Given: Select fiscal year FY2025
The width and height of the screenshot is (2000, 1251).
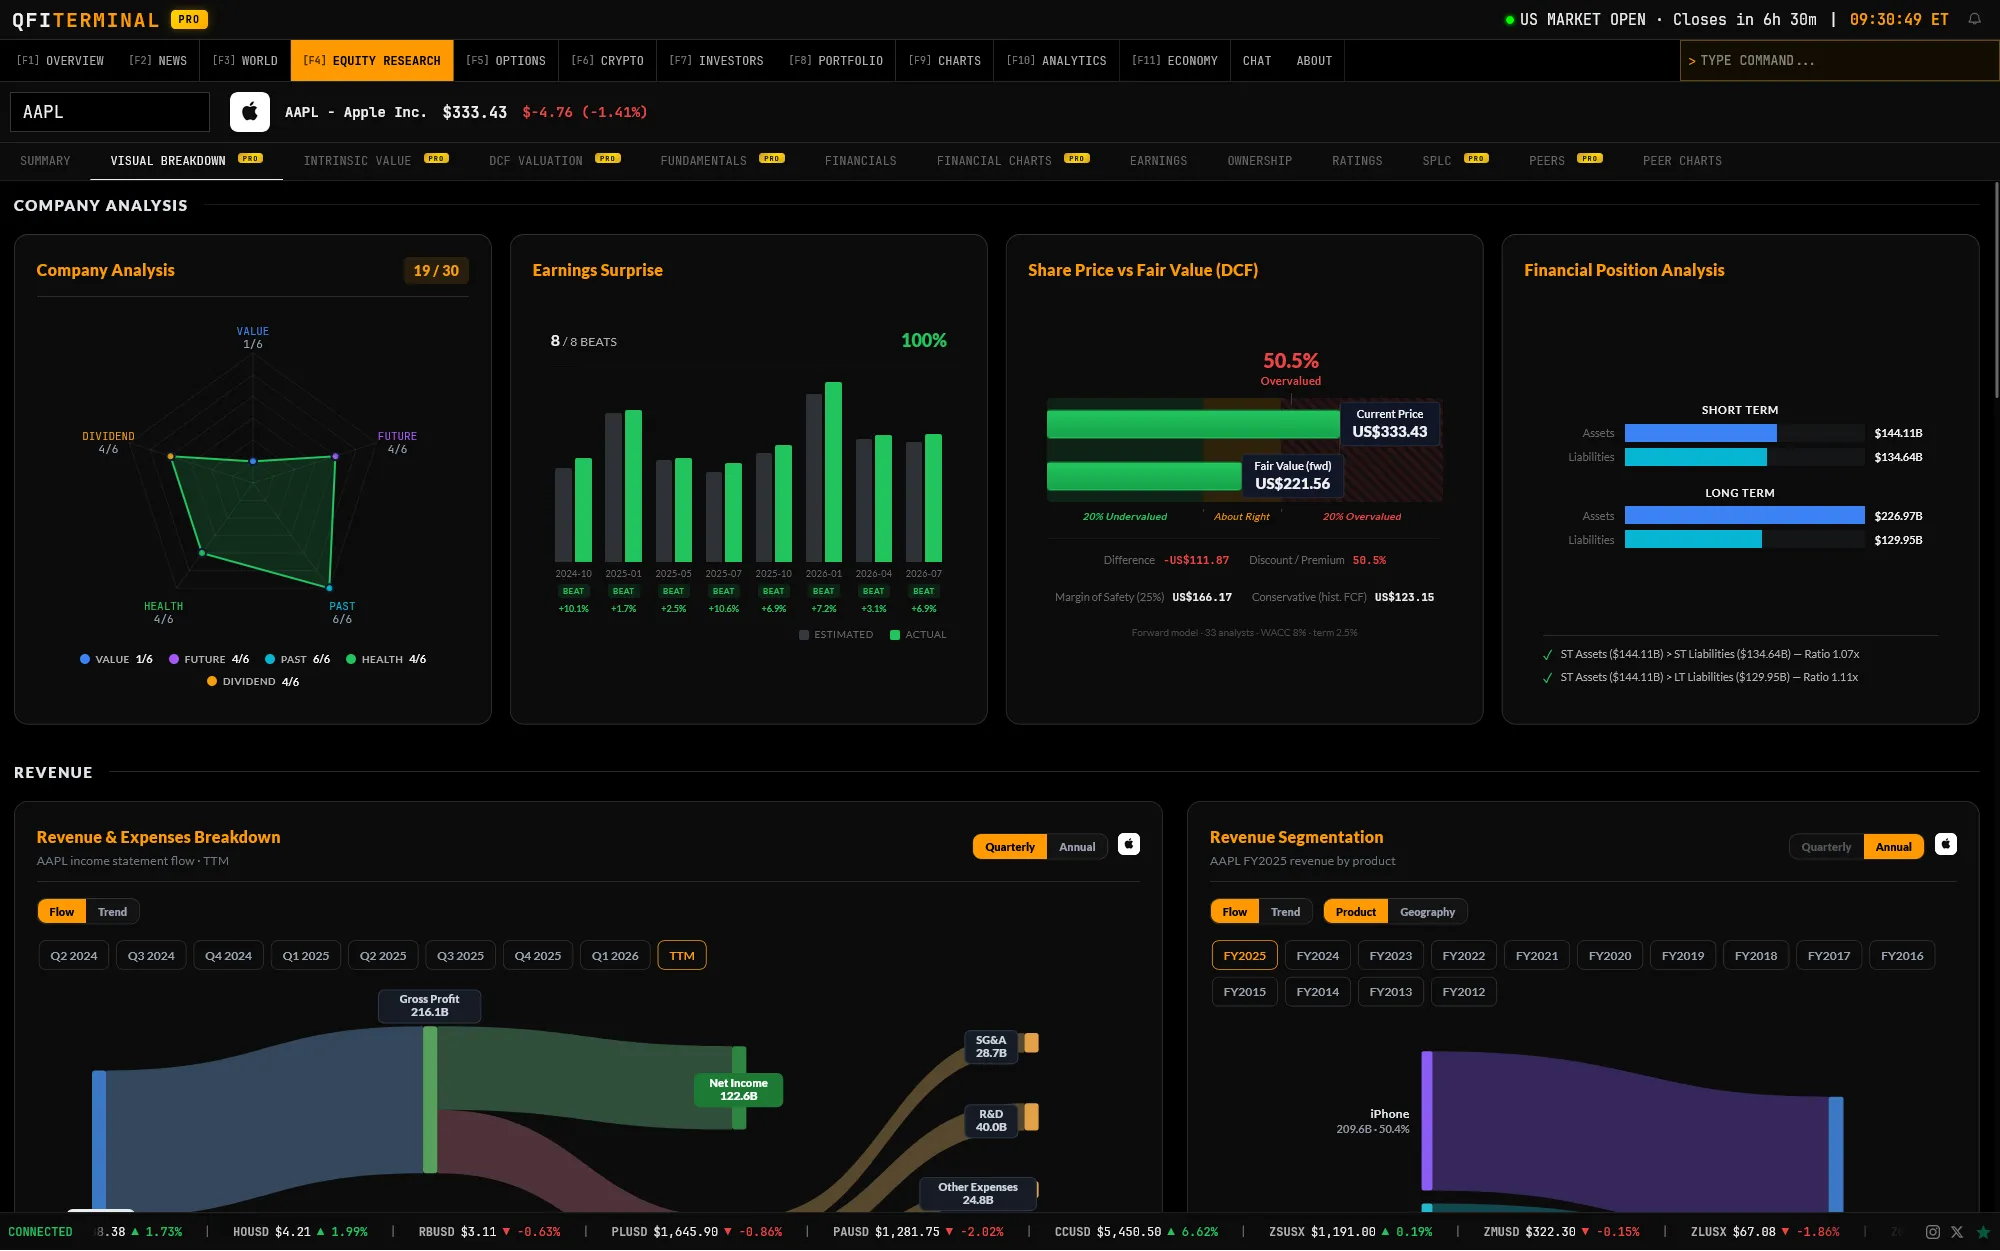Looking at the screenshot, I should [1244, 956].
